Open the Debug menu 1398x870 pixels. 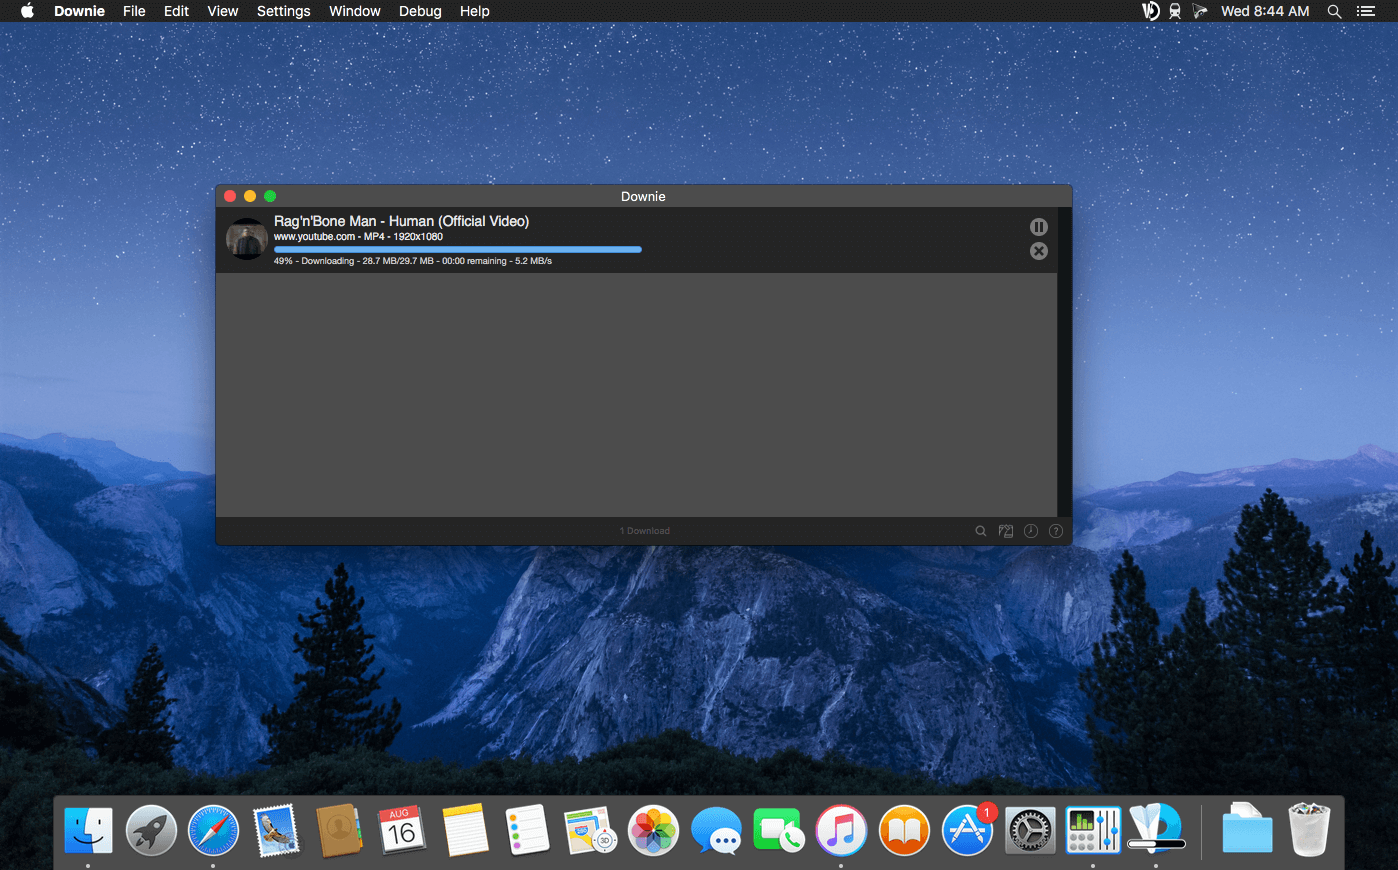tap(420, 11)
